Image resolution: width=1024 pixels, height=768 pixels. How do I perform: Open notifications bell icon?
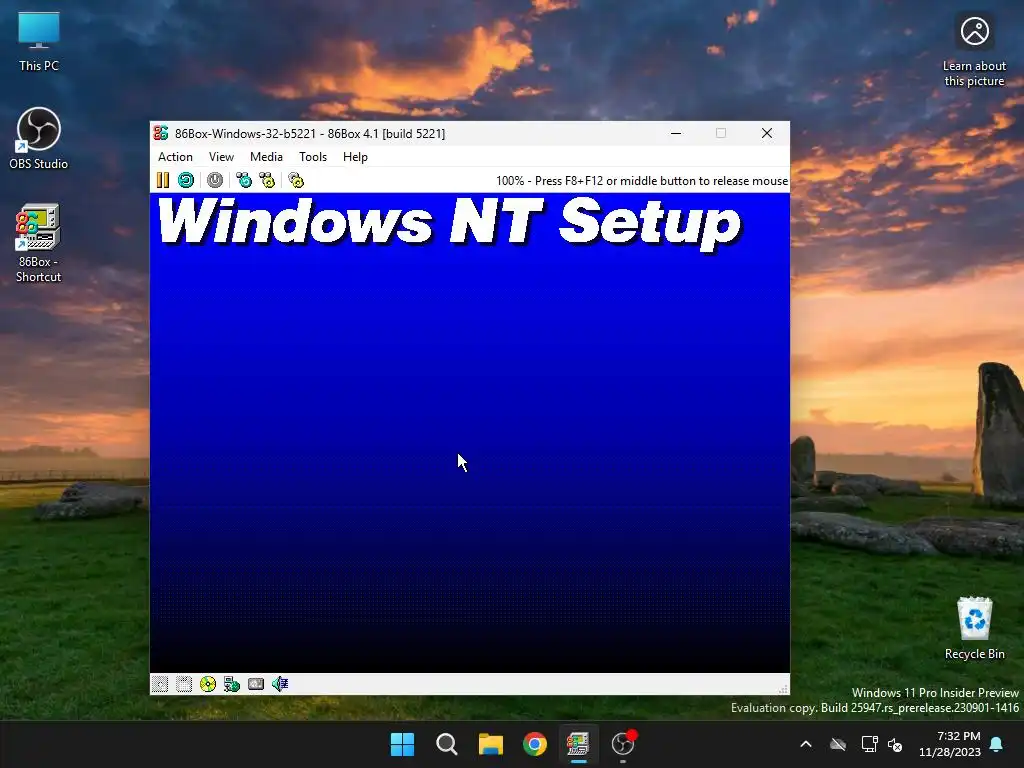[x=997, y=744]
